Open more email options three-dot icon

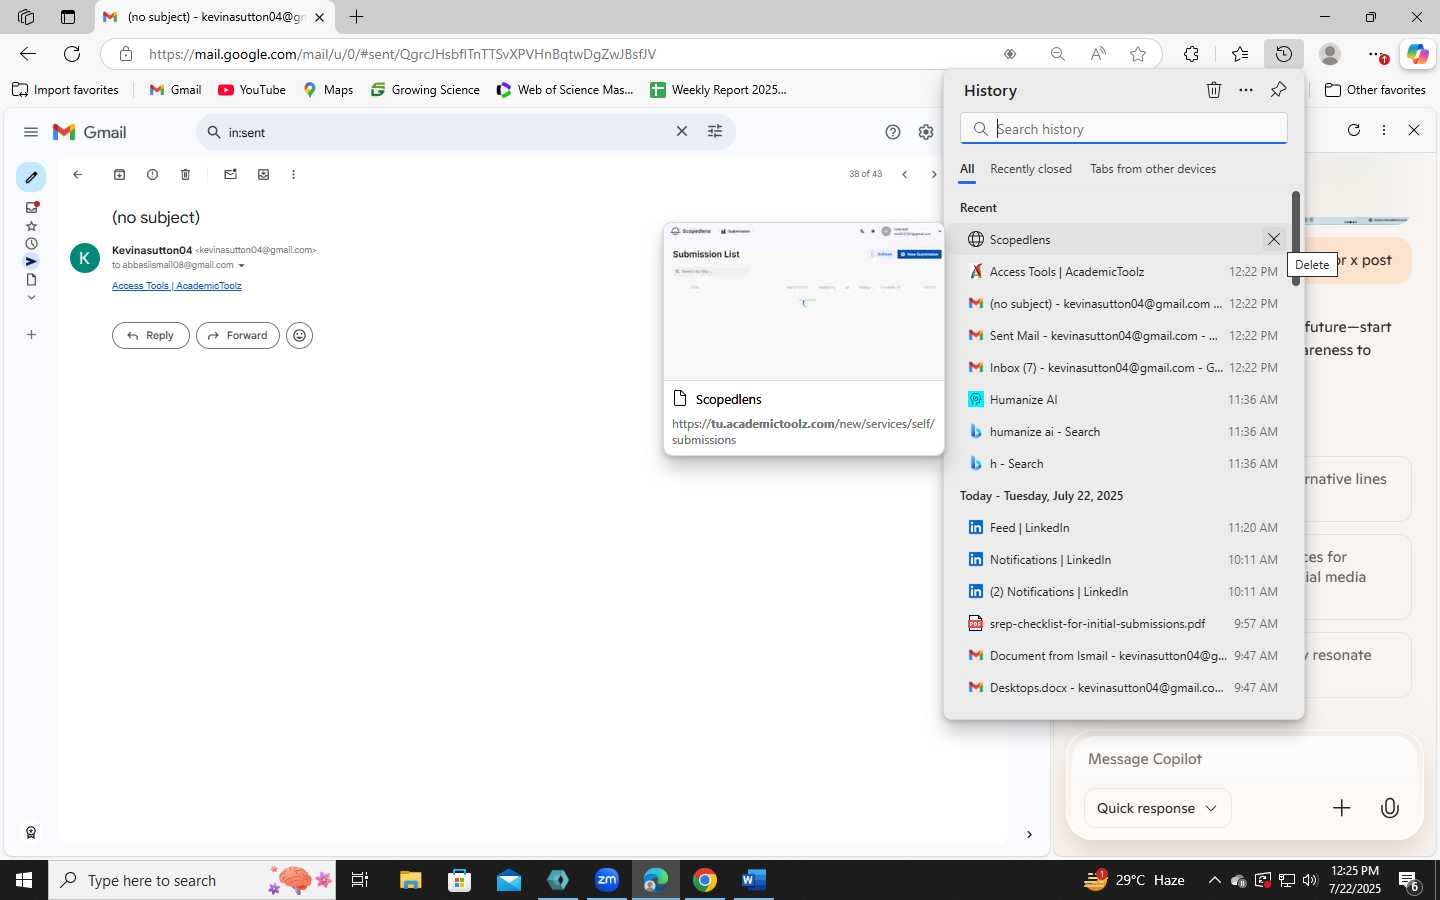click(x=293, y=174)
